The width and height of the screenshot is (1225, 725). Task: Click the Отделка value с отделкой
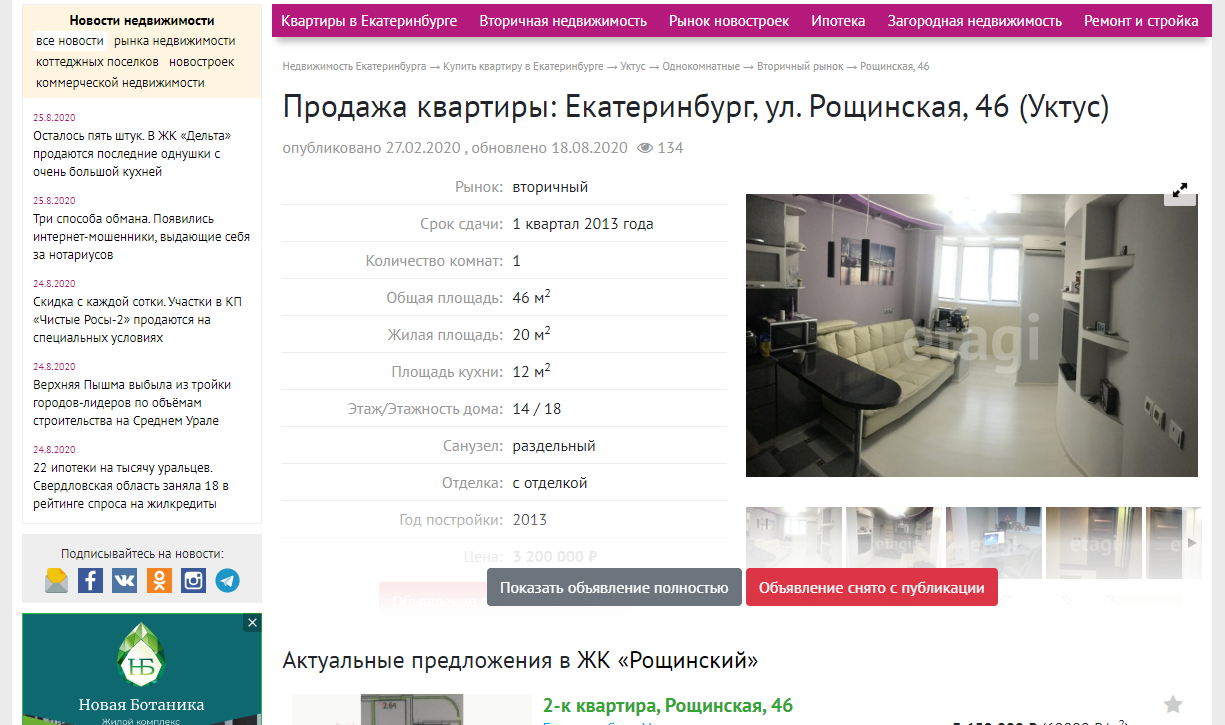point(550,483)
